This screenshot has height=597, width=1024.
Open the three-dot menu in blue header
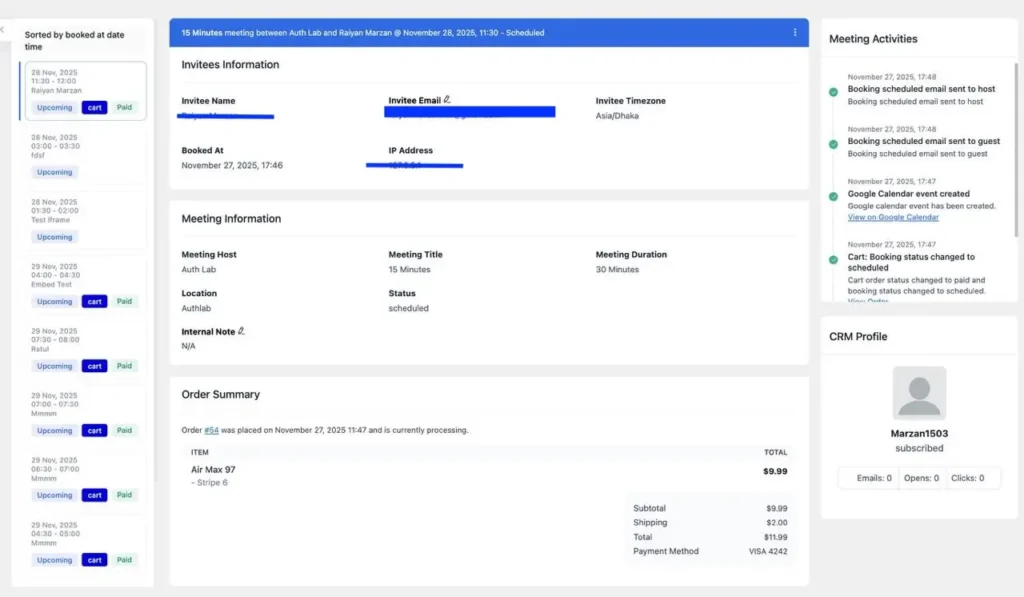[x=795, y=33]
